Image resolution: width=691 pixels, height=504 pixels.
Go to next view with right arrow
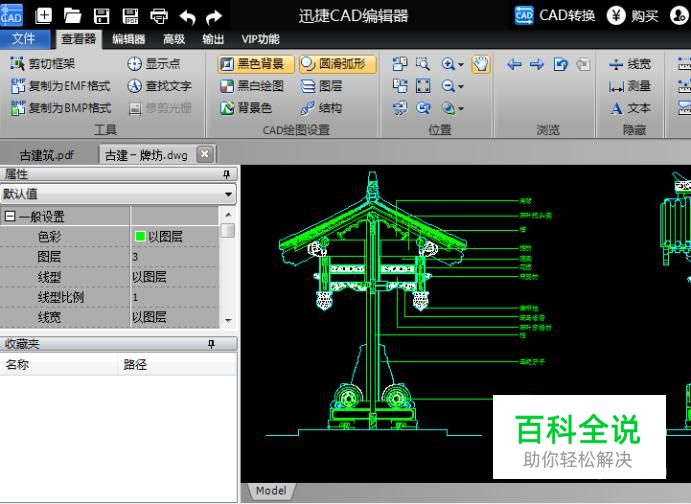(537, 65)
